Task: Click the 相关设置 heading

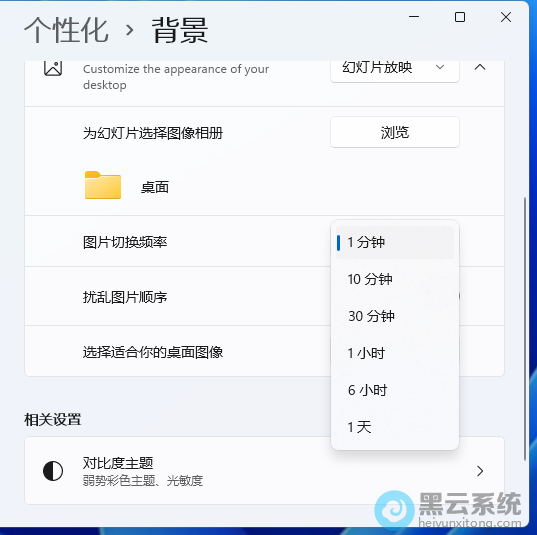Action: [x=53, y=420]
